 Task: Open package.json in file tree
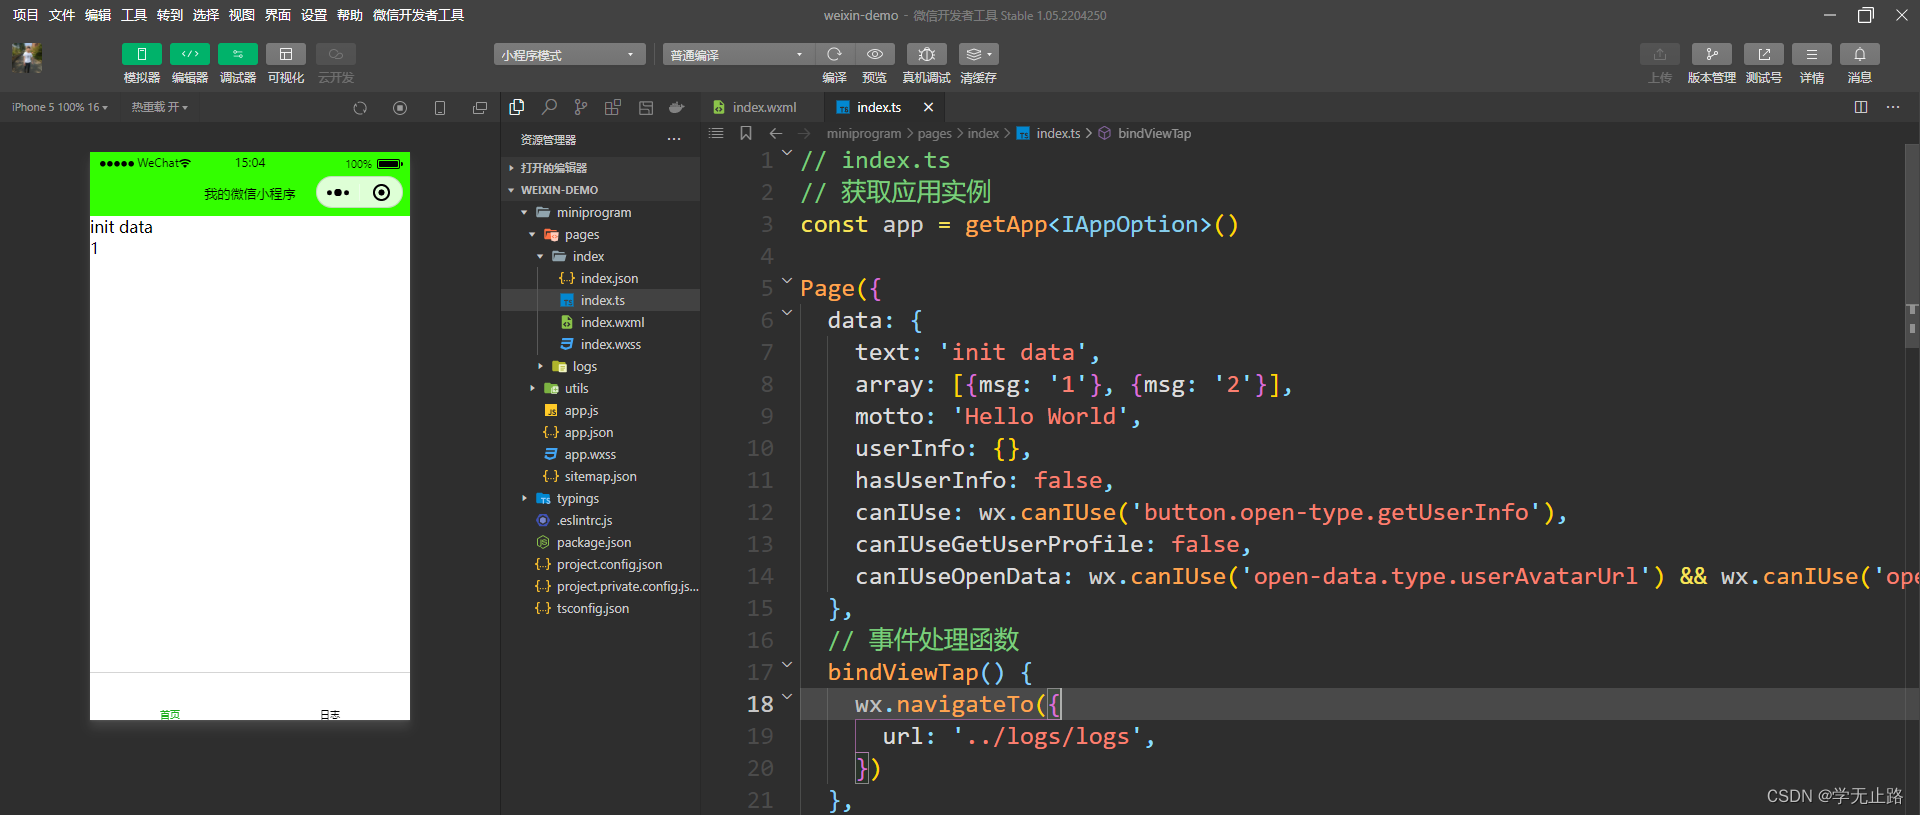click(x=600, y=542)
